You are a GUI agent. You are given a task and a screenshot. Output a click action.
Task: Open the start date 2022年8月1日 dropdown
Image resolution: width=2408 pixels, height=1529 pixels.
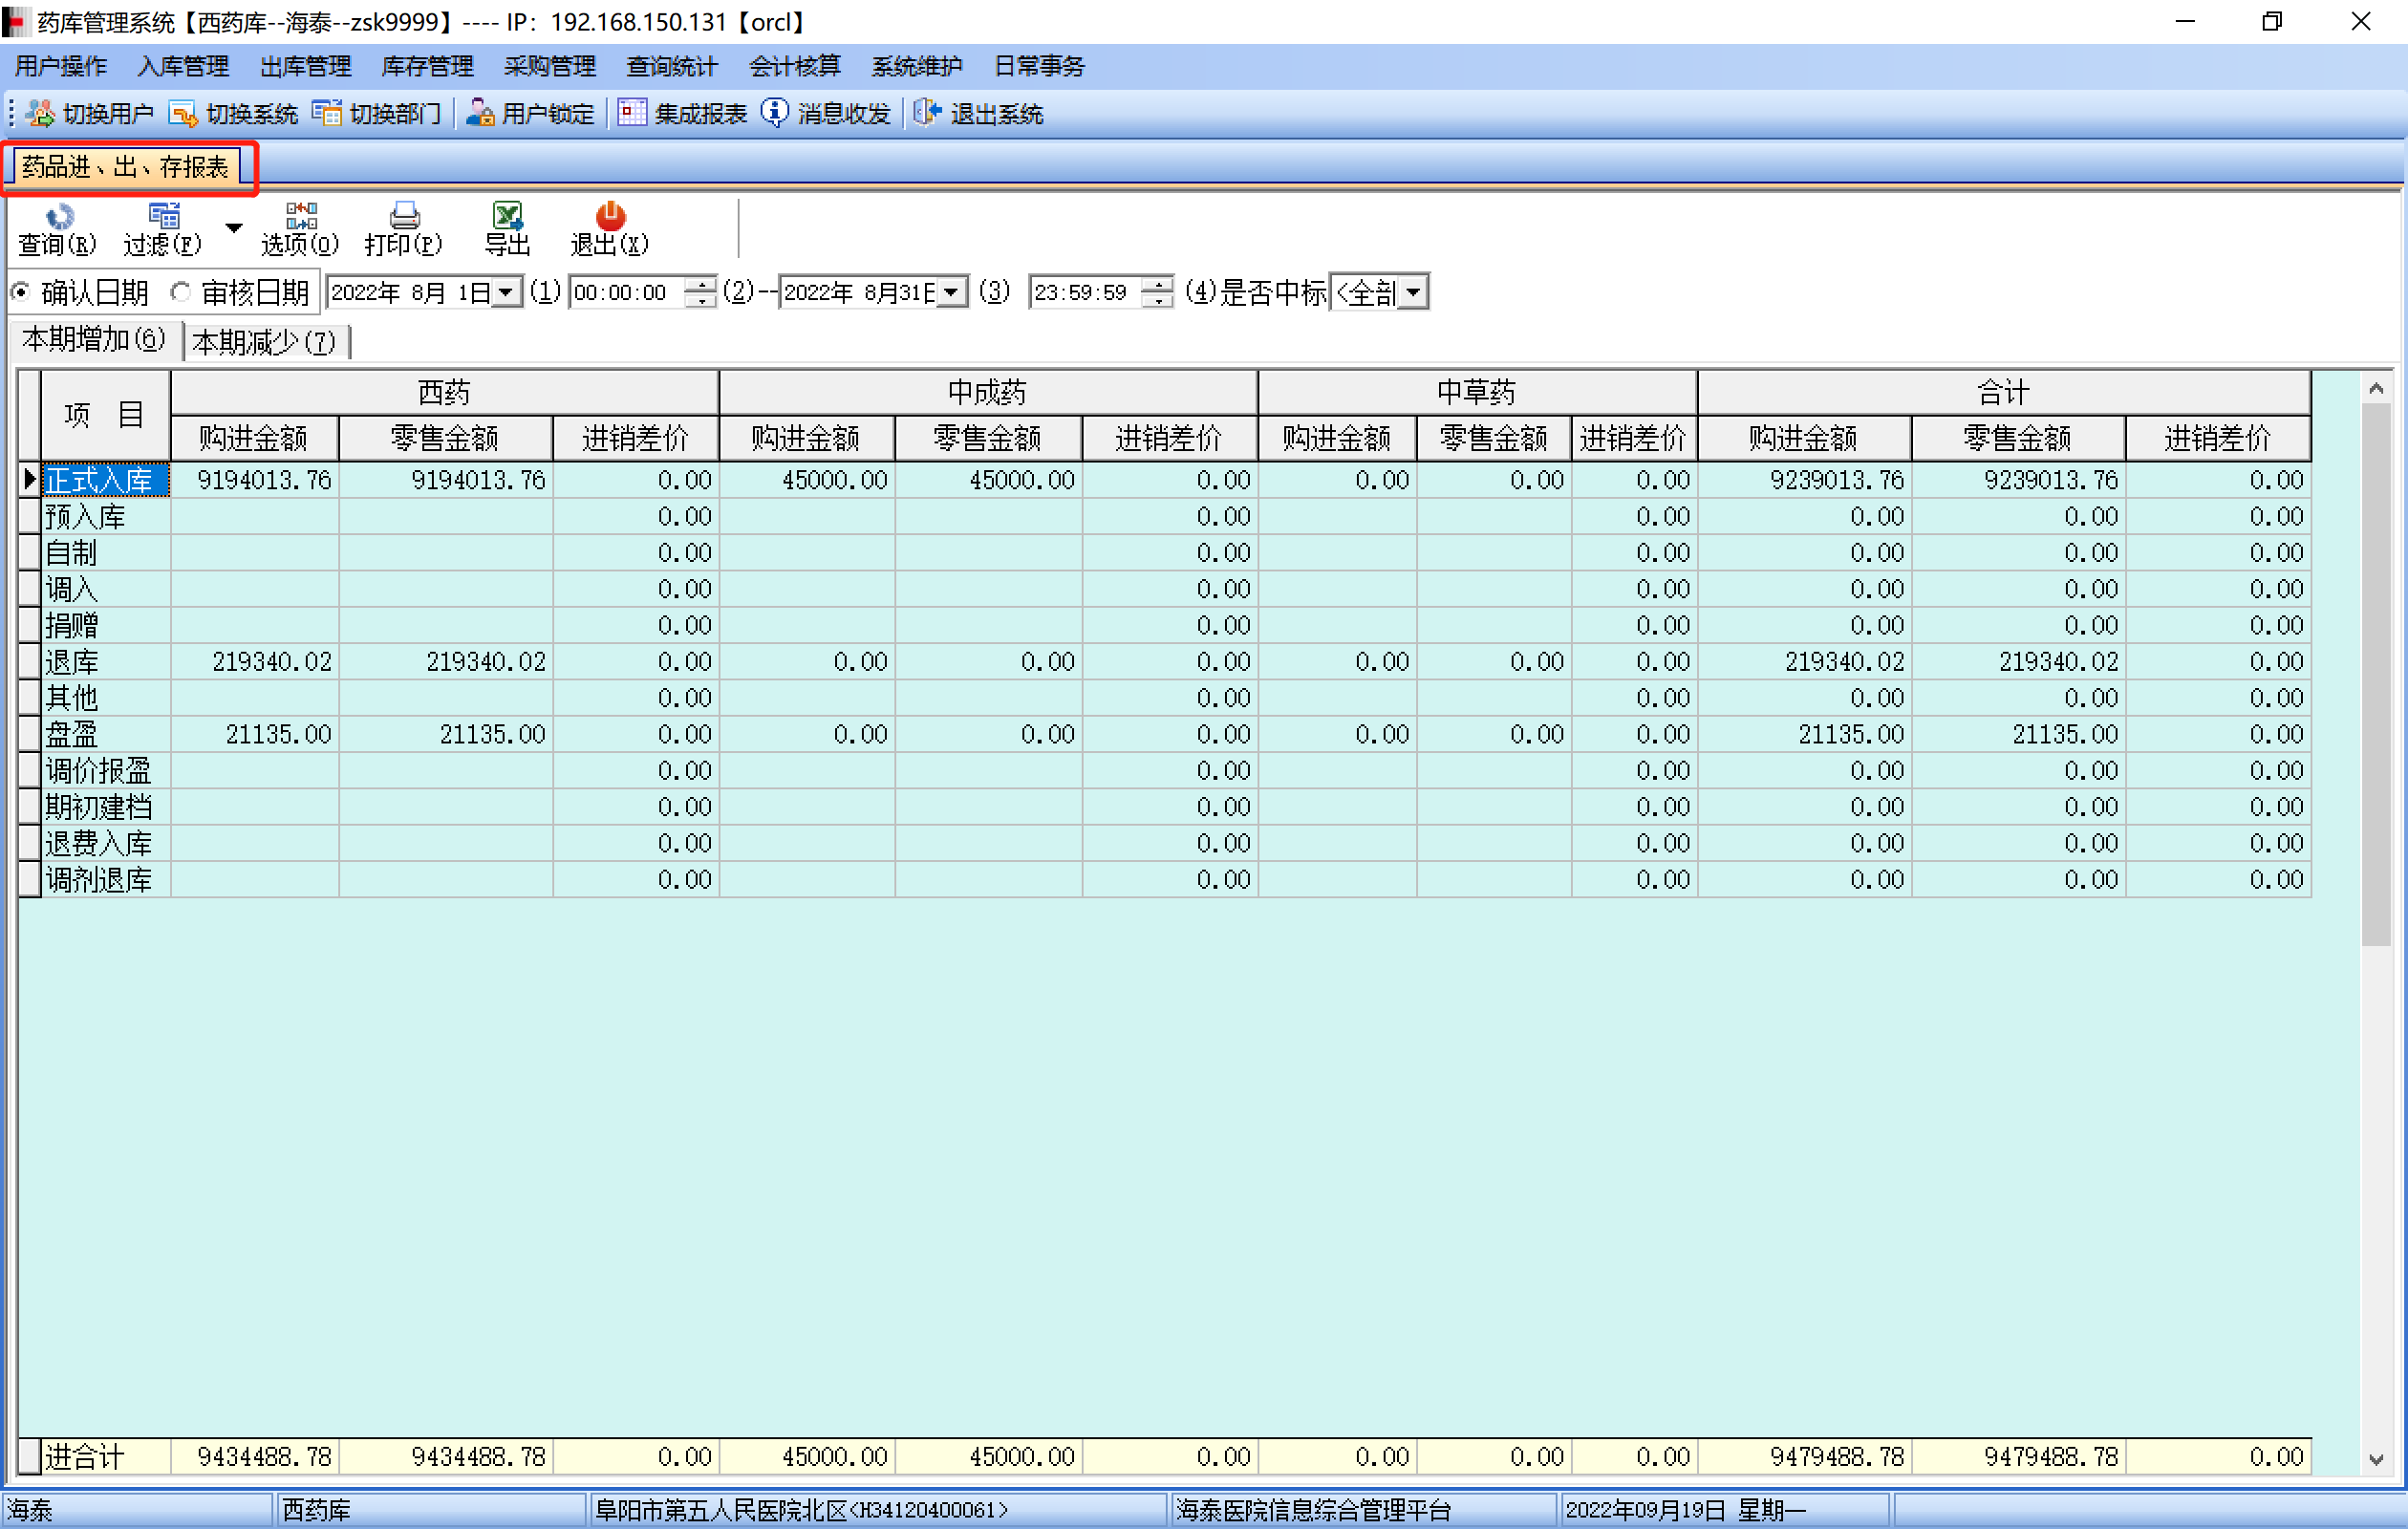[x=507, y=293]
